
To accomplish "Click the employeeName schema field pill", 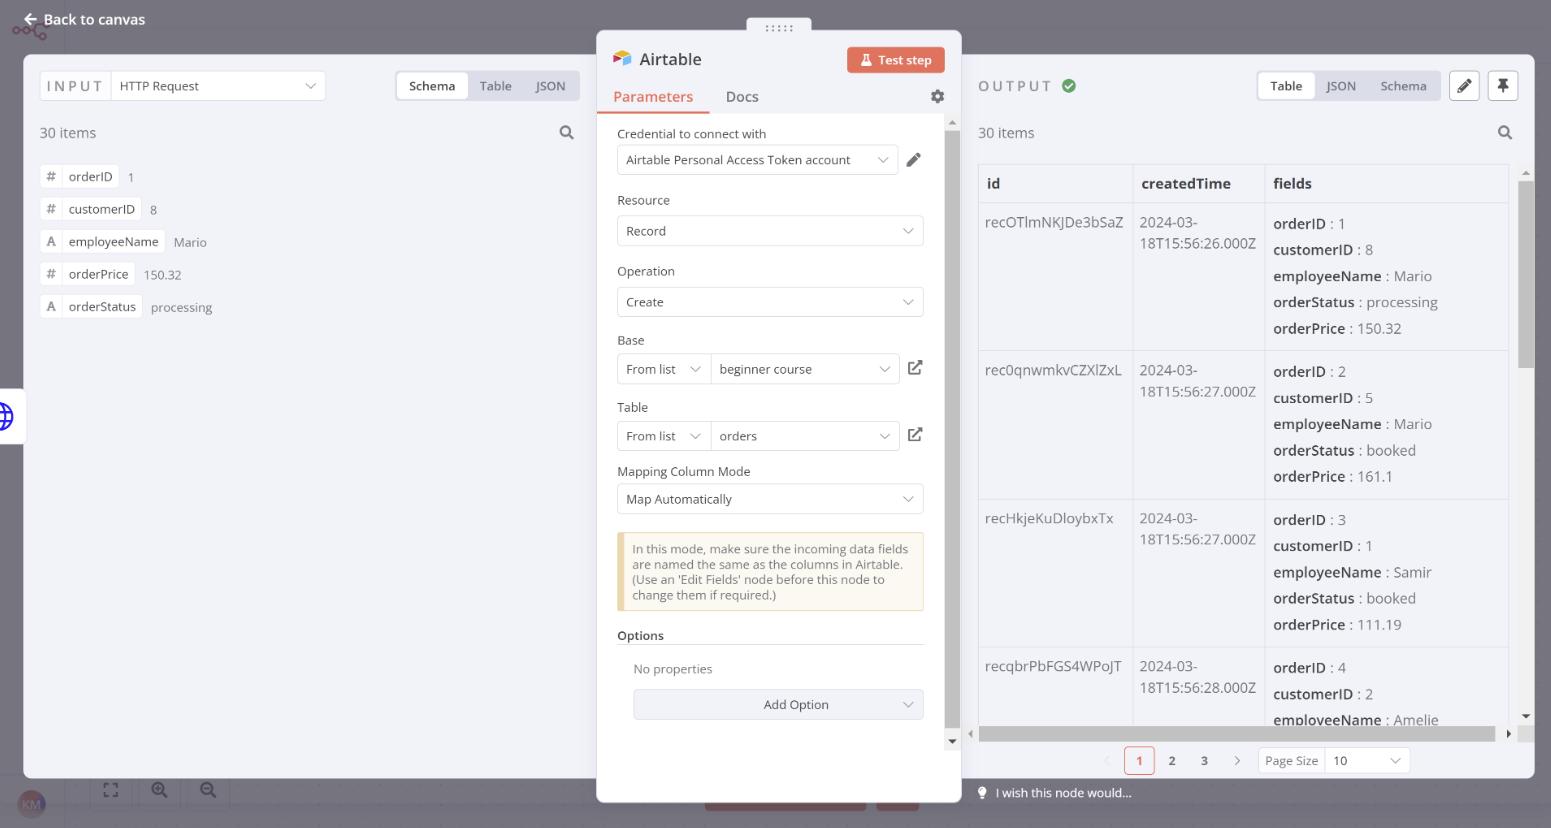I will (x=103, y=242).
